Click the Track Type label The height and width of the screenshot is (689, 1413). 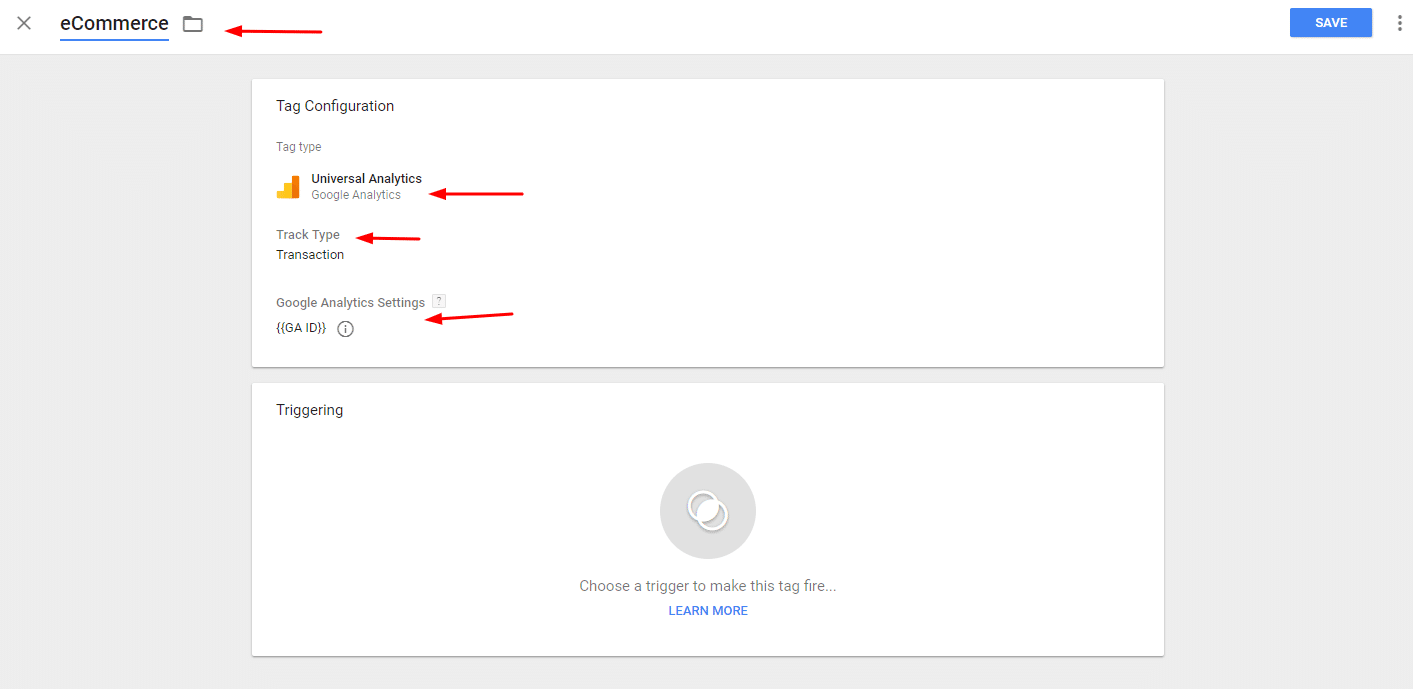(308, 235)
